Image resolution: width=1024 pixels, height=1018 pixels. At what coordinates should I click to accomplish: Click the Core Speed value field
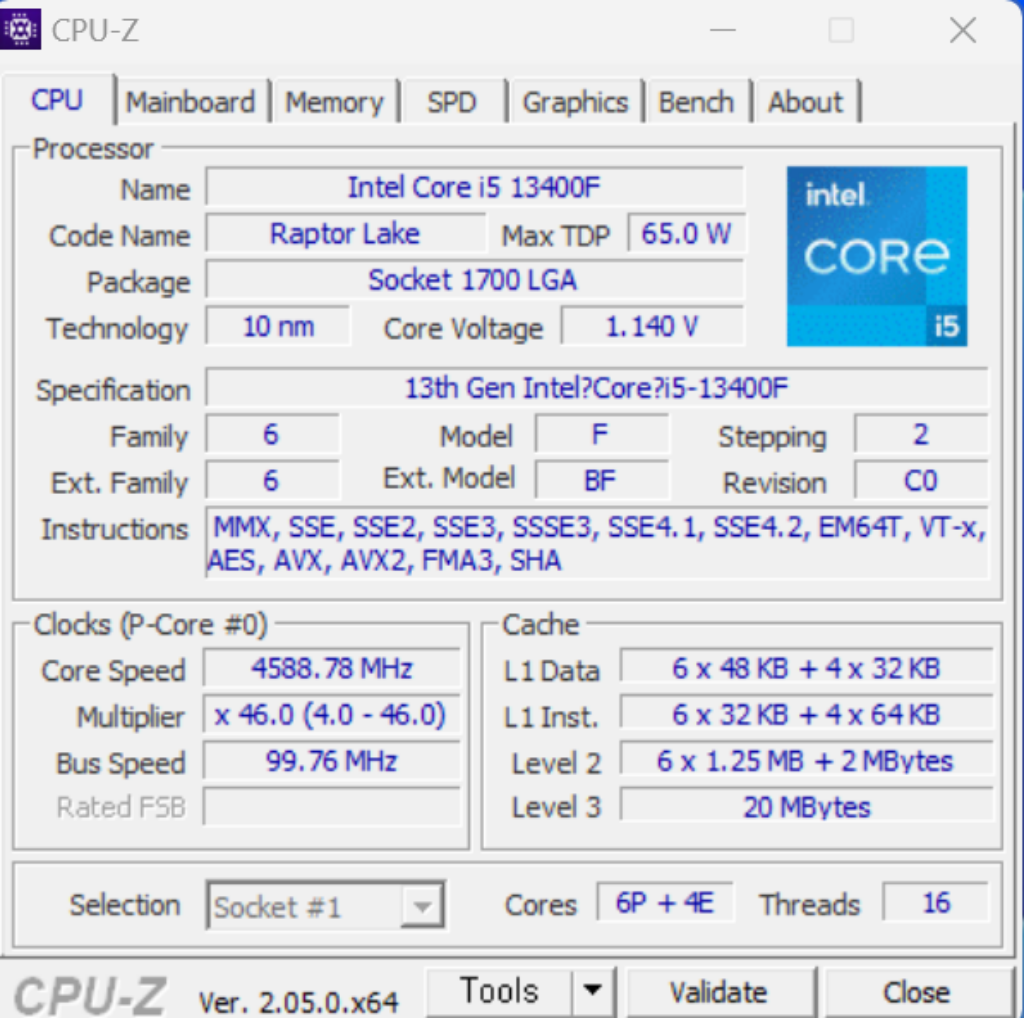pyautogui.click(x=332, y=668)
